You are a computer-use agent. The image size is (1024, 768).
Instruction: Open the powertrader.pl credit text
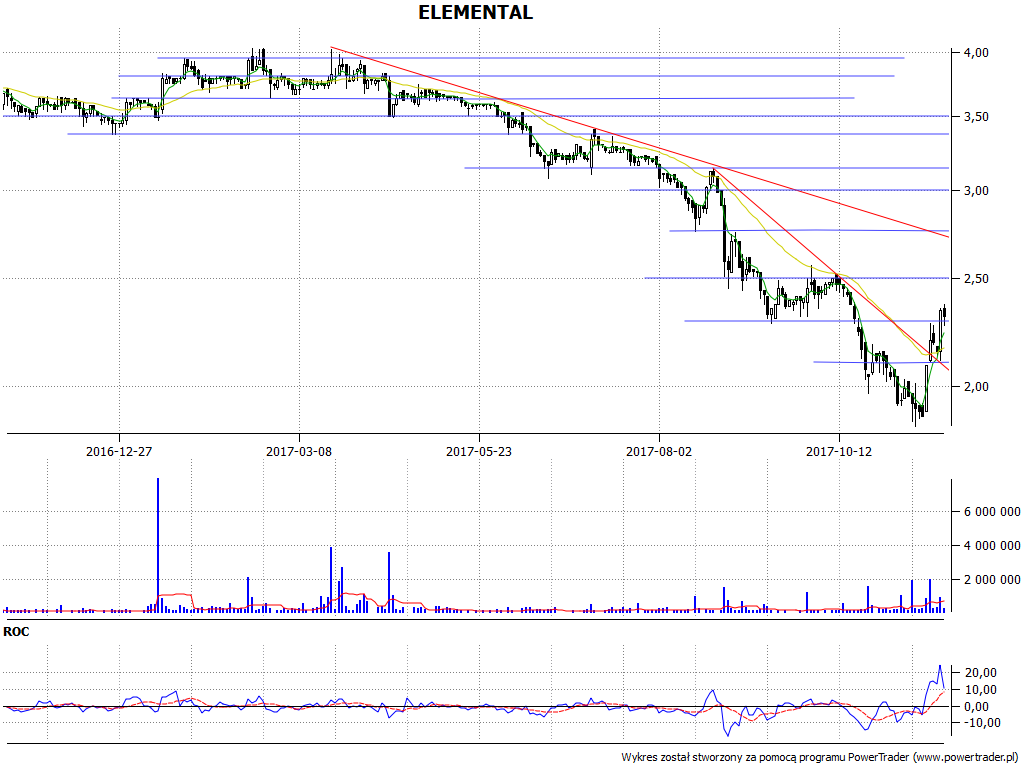pyautogui.click(x=822, y=758)
